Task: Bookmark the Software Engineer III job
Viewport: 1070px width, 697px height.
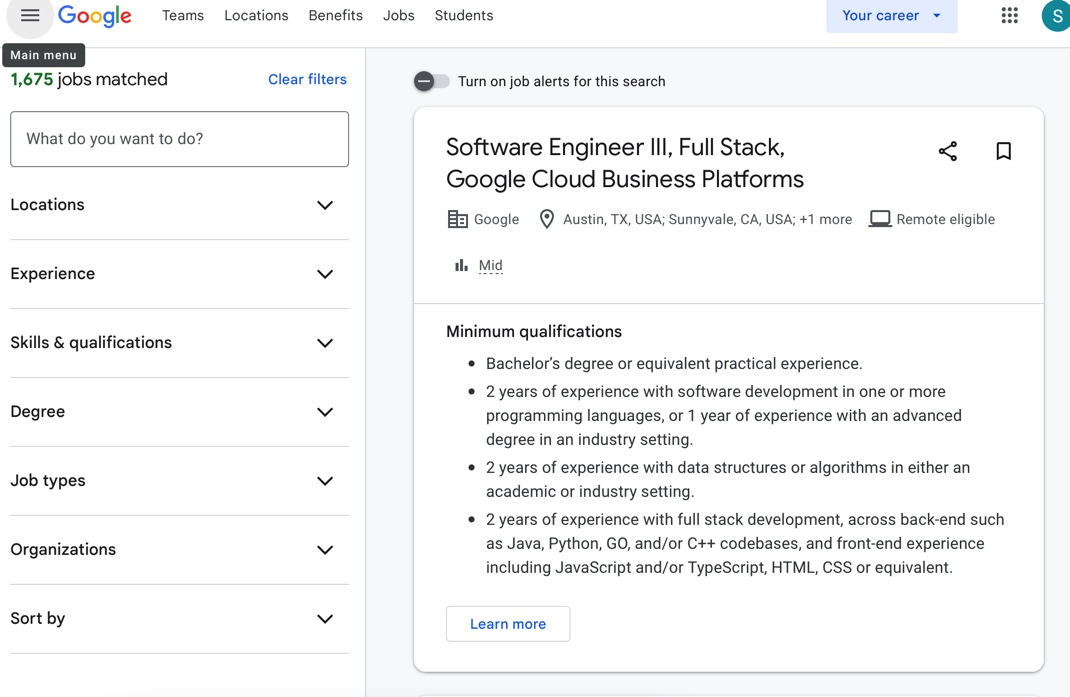Action: [x=1003, y=151]
